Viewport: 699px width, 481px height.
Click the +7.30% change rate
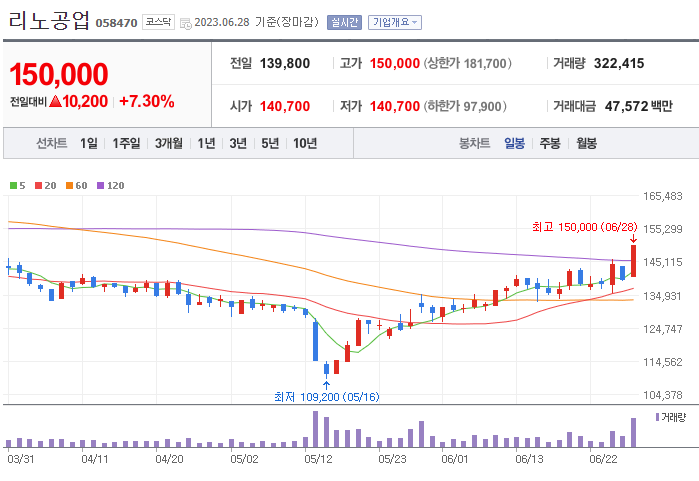(x=147, y=101)
